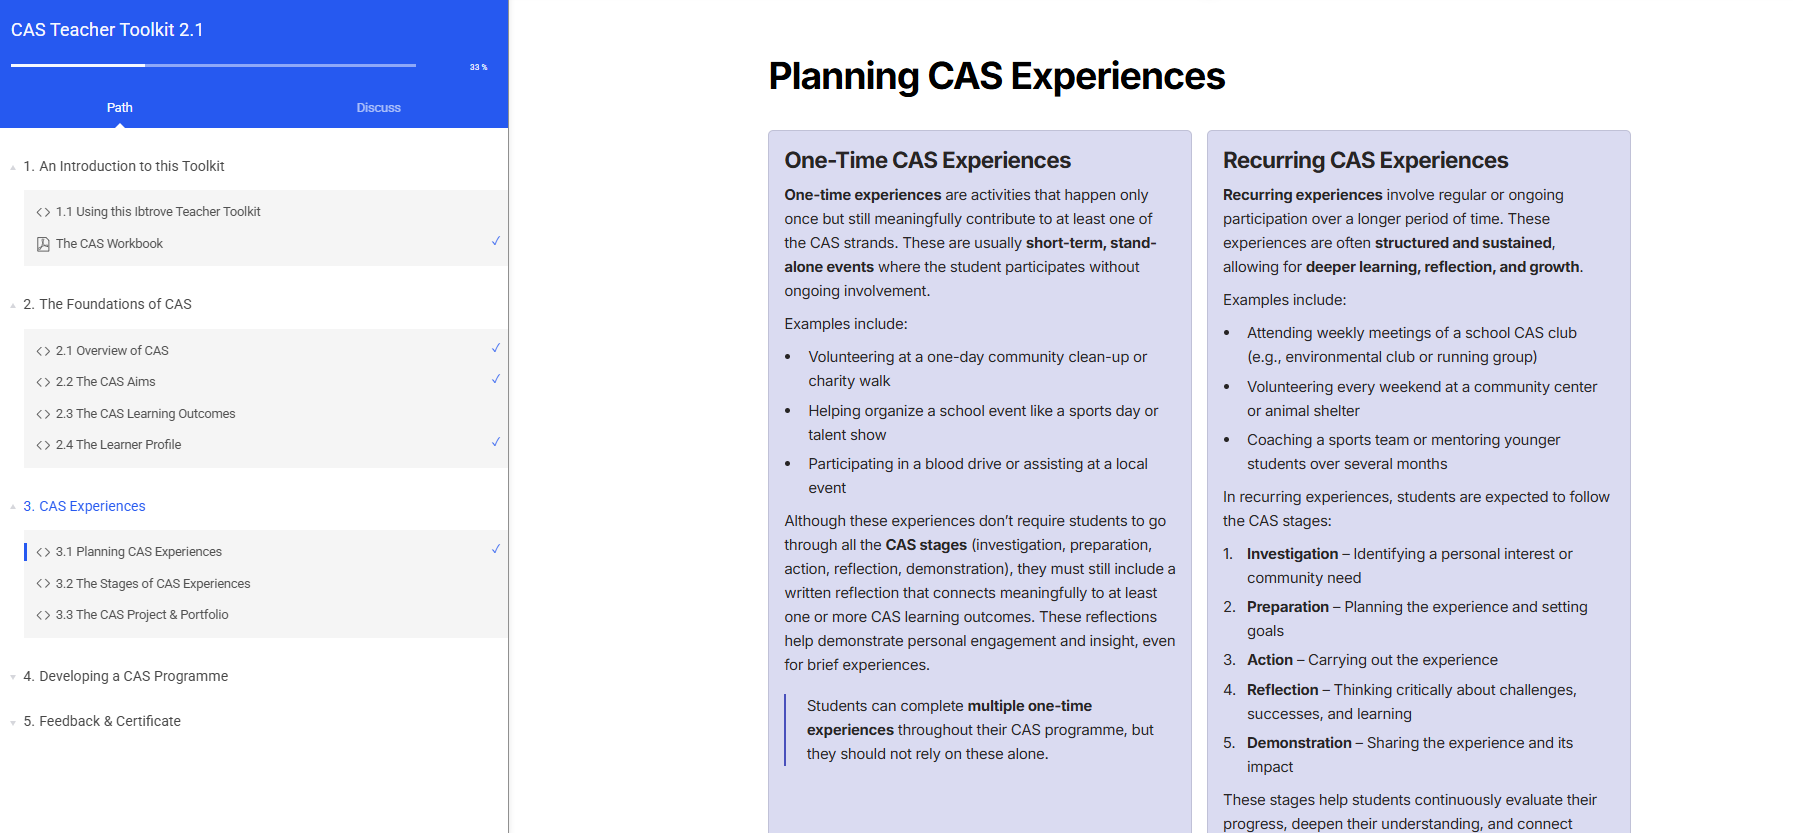Collapse the section 1 Introduction arrow
Image resolution: width=1793 pixels, height=833 pixels.
point(13,167)
